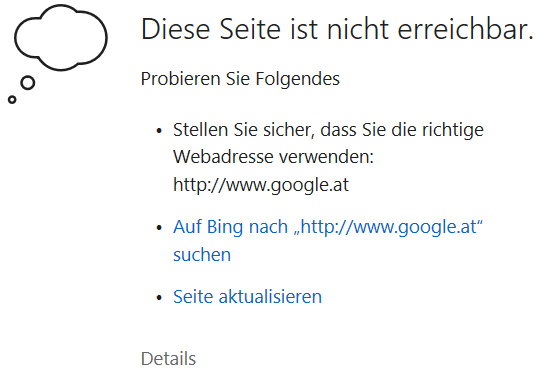
Task: Click the Webadresse verwenden text line
Action: (x=273, y=157)
